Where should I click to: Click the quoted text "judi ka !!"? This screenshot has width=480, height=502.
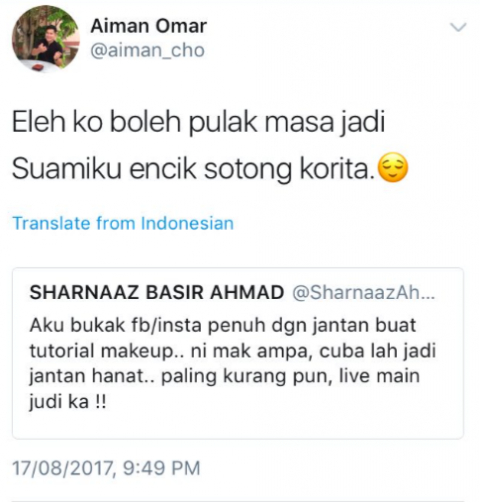(68, 402)
